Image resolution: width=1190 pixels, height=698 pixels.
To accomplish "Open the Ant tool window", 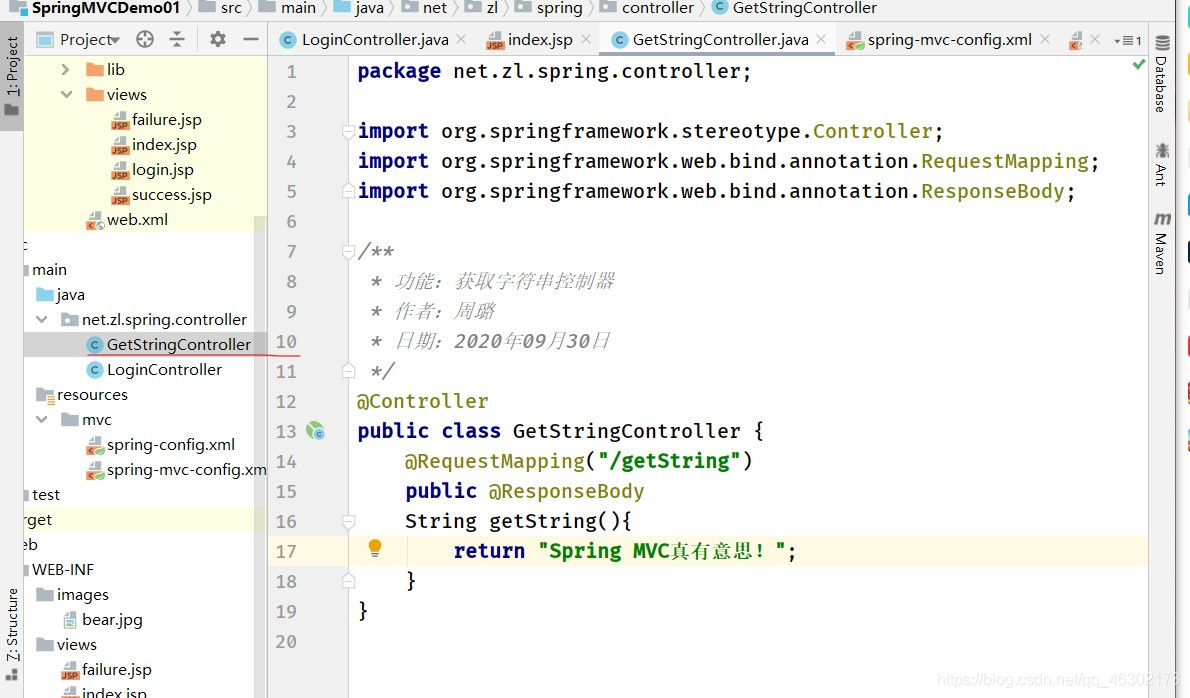I will (1161, 163).
